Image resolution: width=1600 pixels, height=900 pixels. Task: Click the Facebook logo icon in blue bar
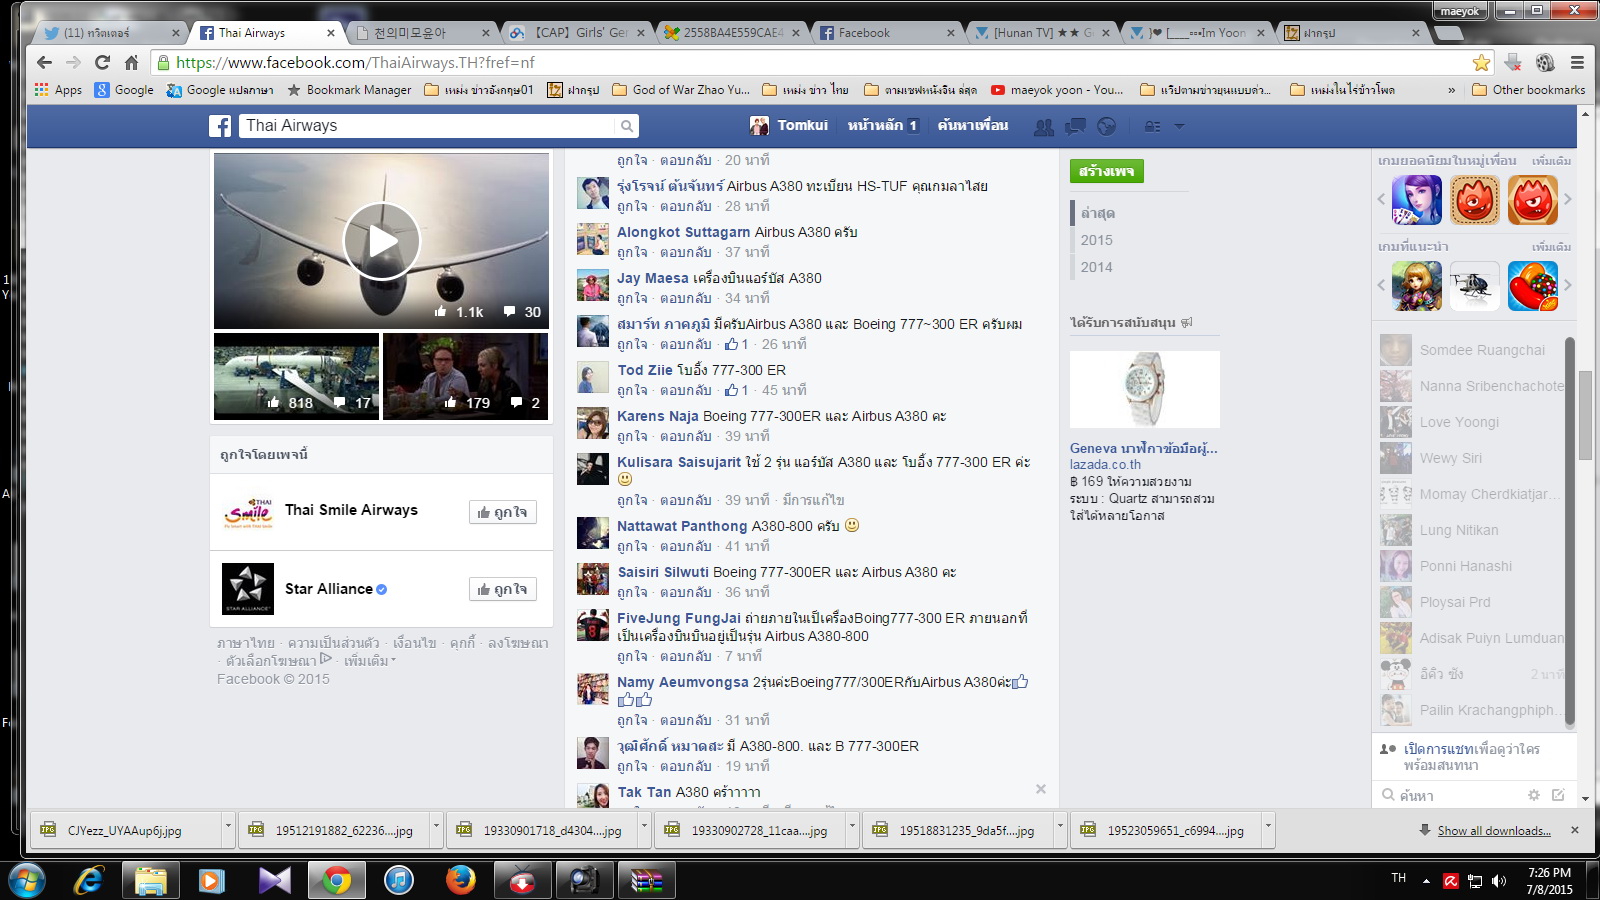point(220,126)
